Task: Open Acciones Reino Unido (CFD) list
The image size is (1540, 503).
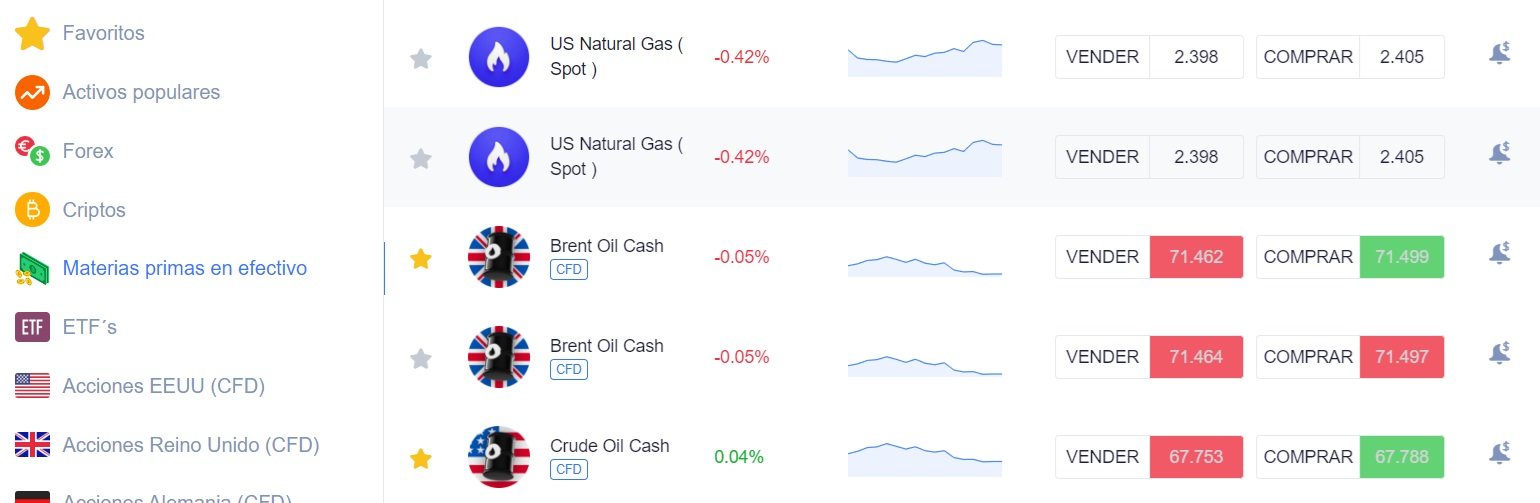Action: click(190, 444)
